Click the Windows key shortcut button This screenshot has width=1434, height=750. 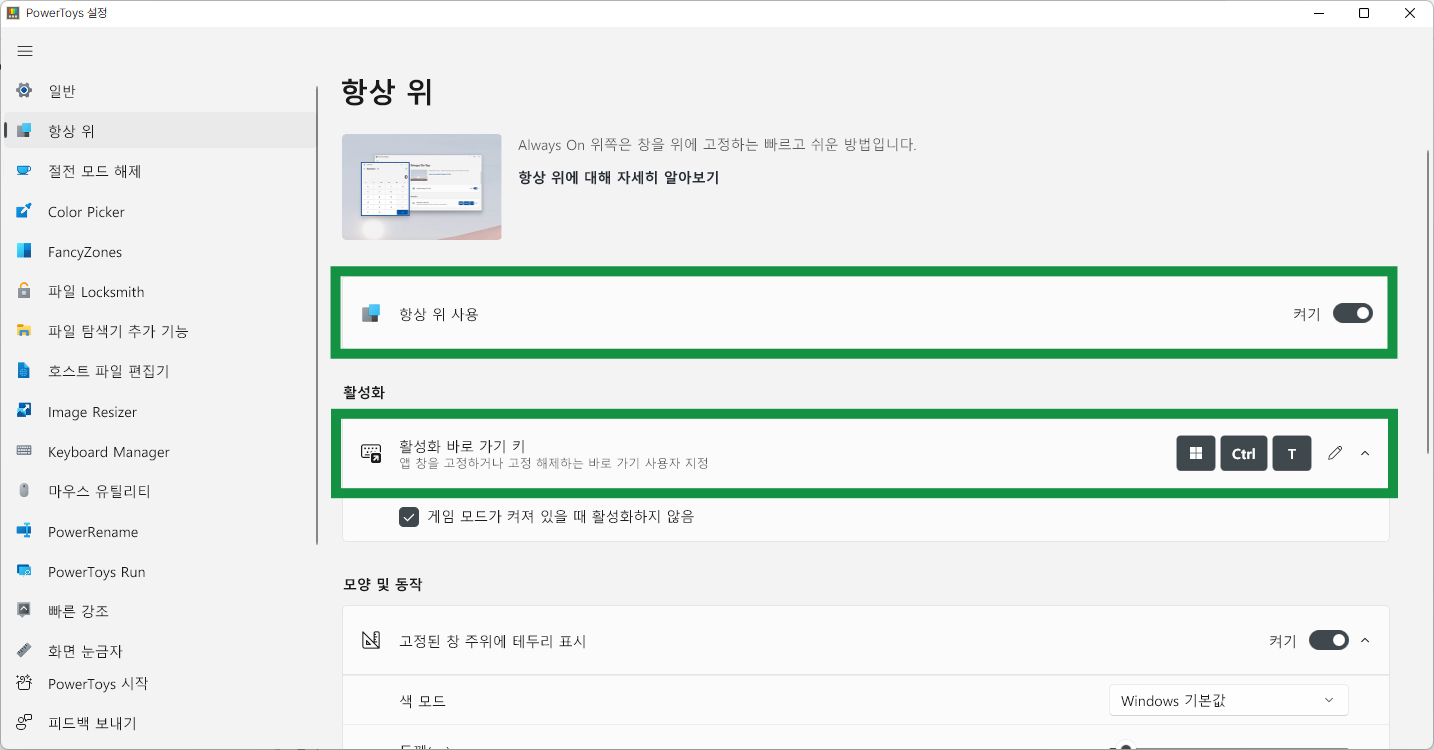(1196, 453)
